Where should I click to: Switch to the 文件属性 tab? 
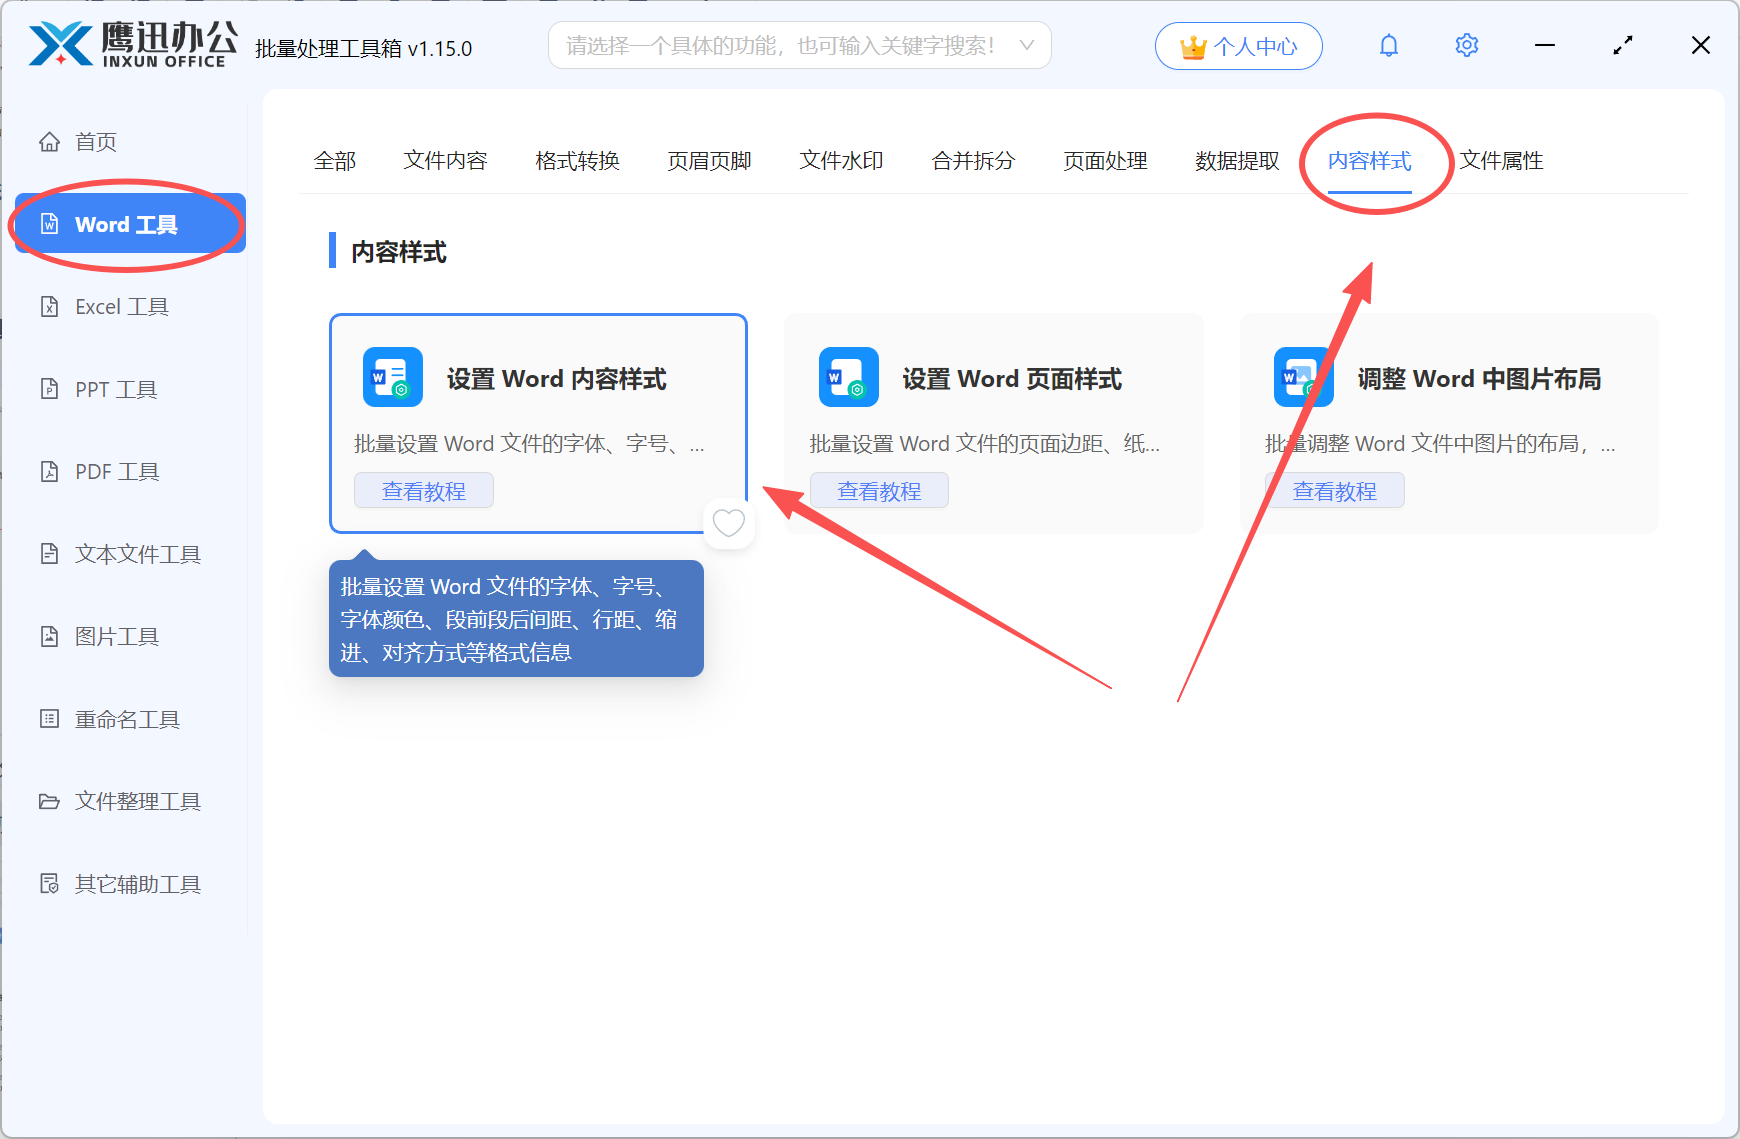(x=1501, y=161)
